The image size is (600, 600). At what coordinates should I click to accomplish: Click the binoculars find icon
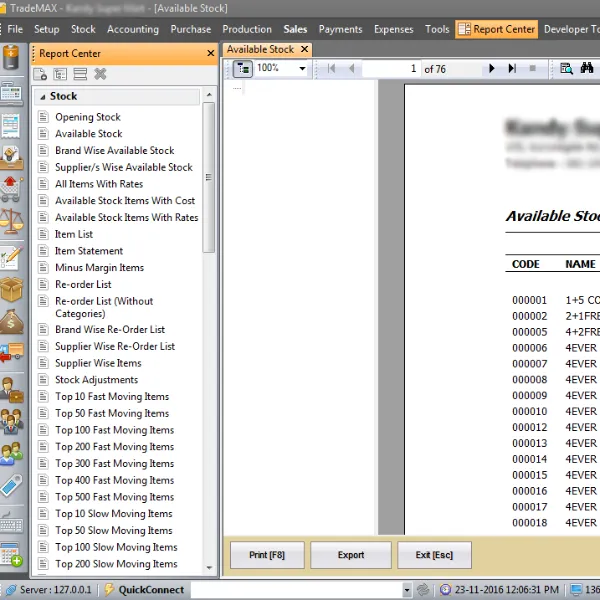pyautogui.click(x=587, y=68)
